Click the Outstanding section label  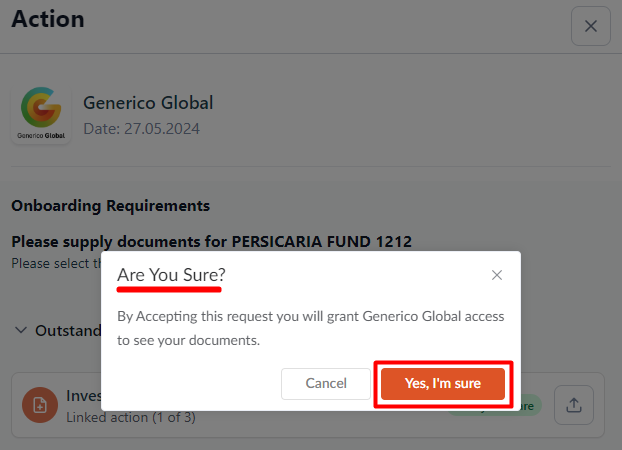point(68,331)
